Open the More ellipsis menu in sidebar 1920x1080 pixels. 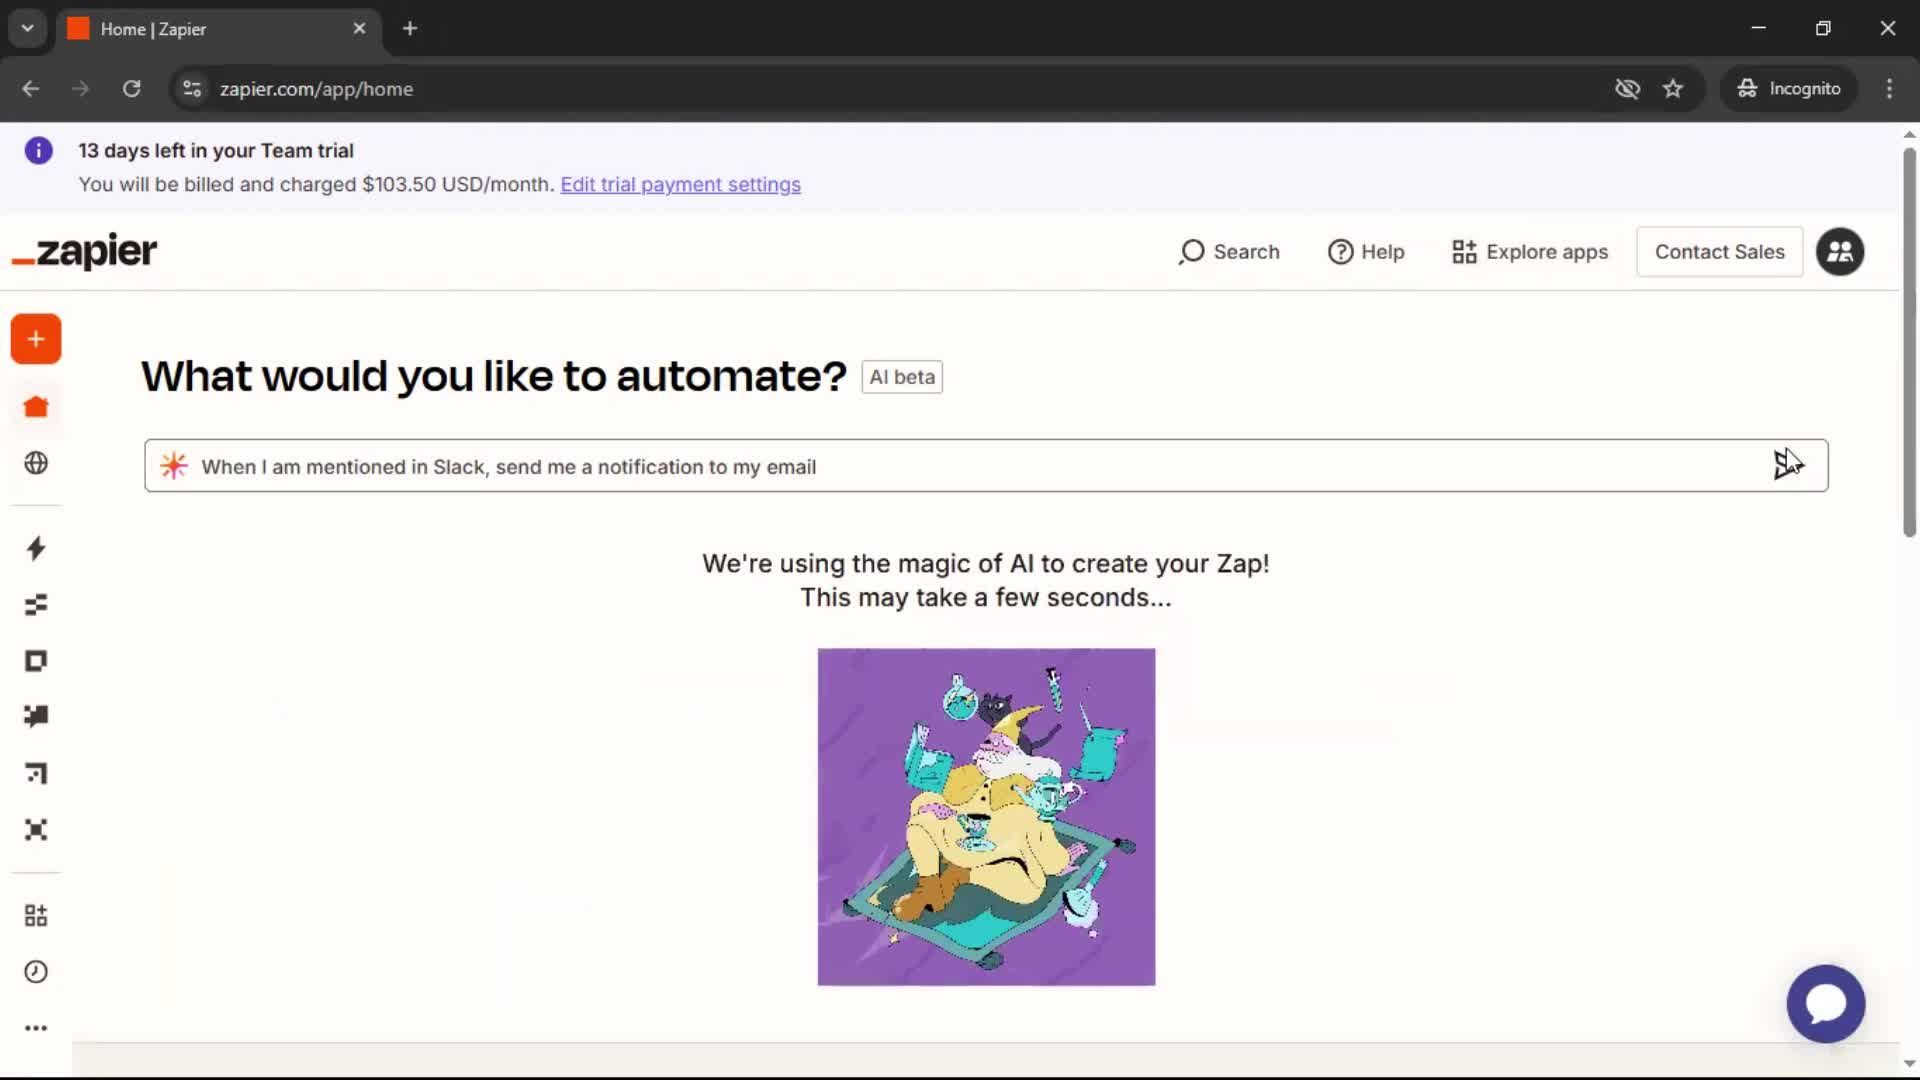click(x=36, y=1028)
